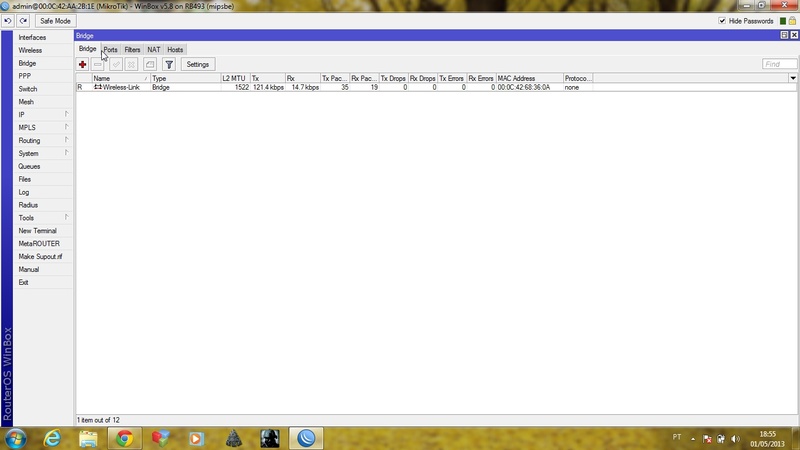Expand Tools submenu
Viewport: 800px width, 450px height.
tap(43, 218)
